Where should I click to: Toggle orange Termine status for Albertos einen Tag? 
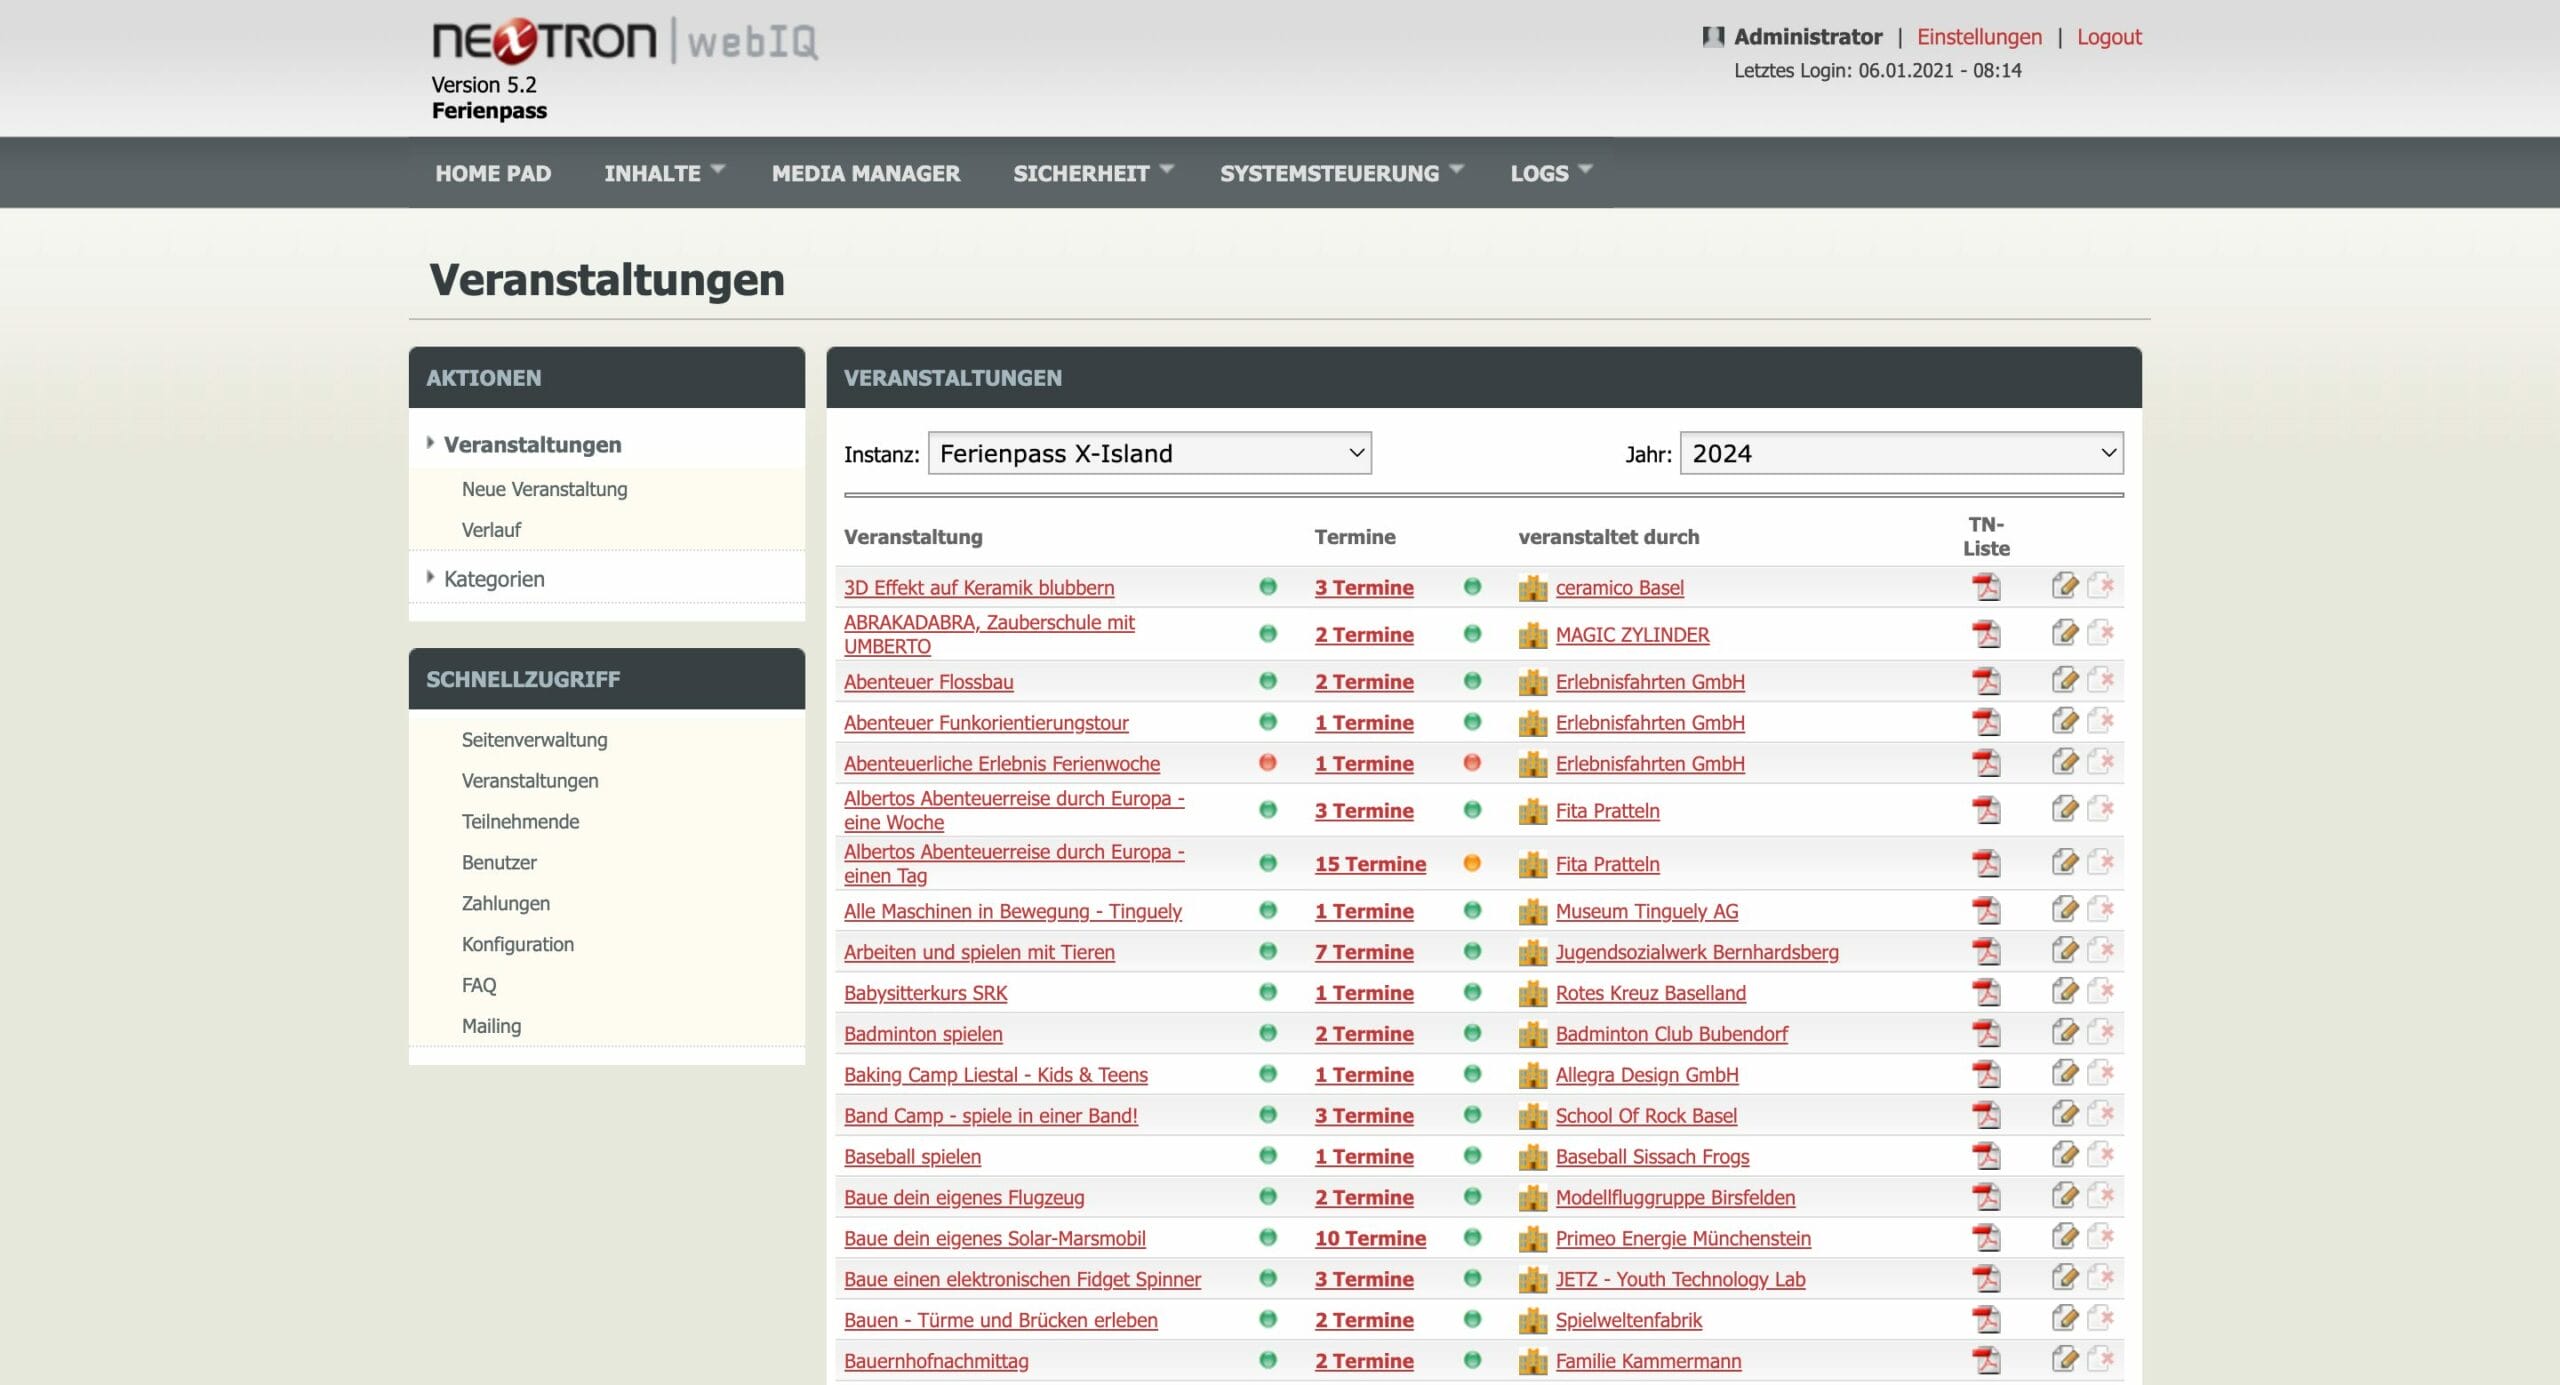1472,863
